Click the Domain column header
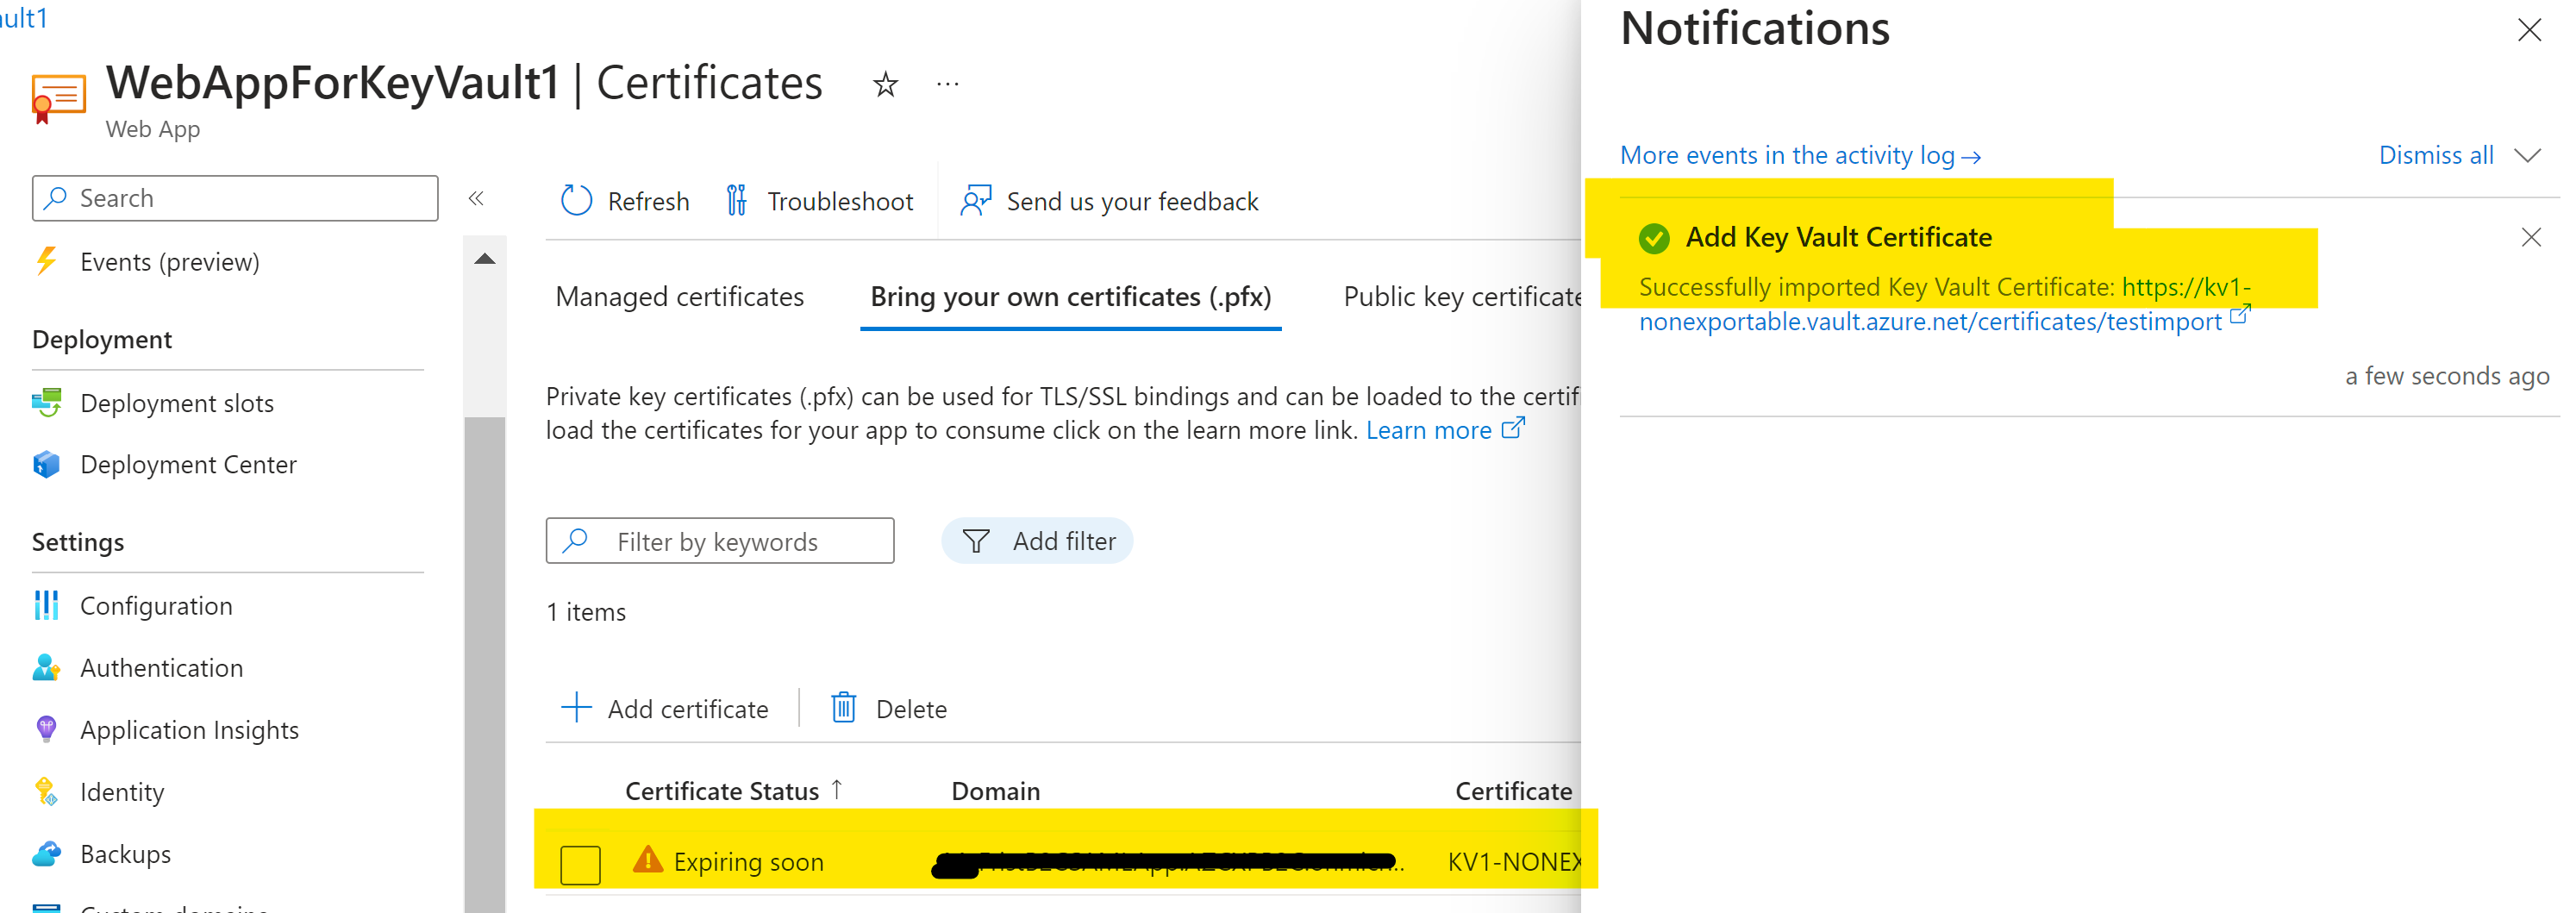Screen dimensions: 2576x913 (995, 791)
